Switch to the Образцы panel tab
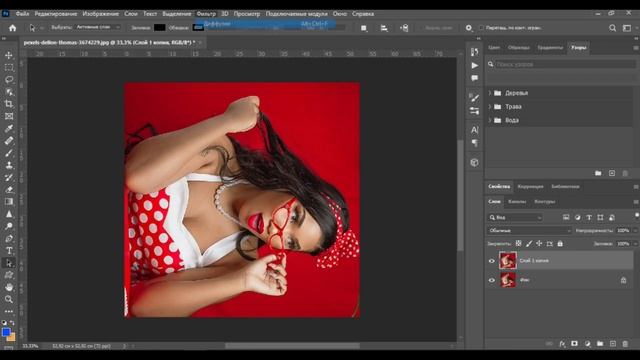 (518, 47)
